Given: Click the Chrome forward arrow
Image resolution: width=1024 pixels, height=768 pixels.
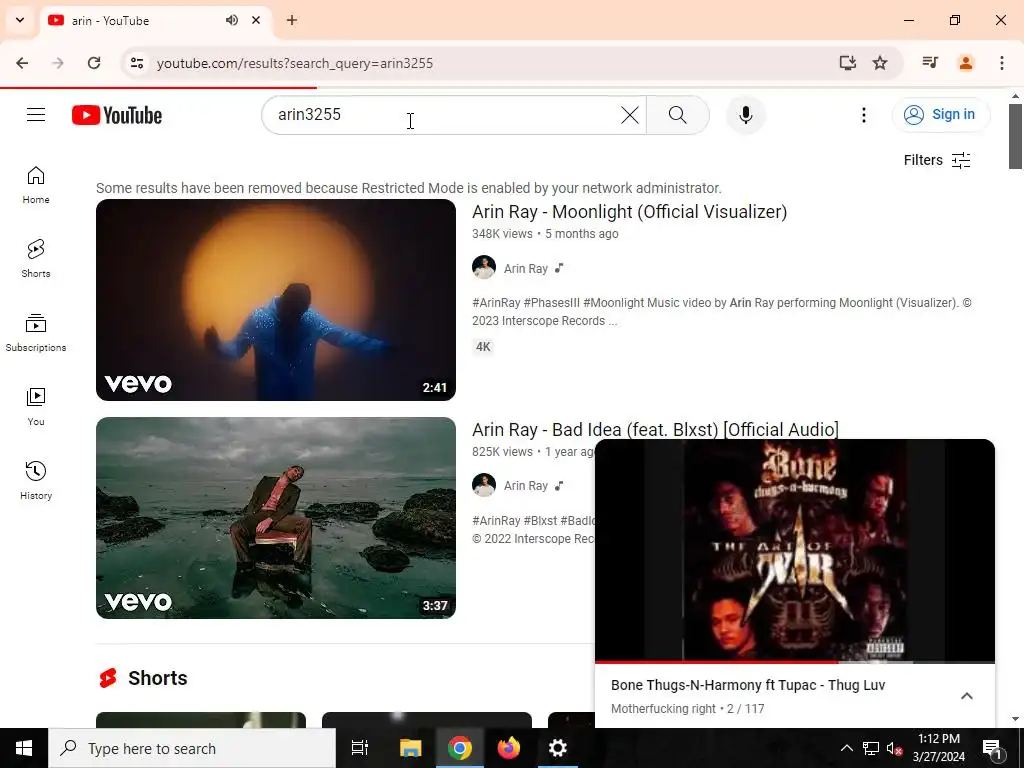Looking at the screenshot, I should (x=58, y=63).
